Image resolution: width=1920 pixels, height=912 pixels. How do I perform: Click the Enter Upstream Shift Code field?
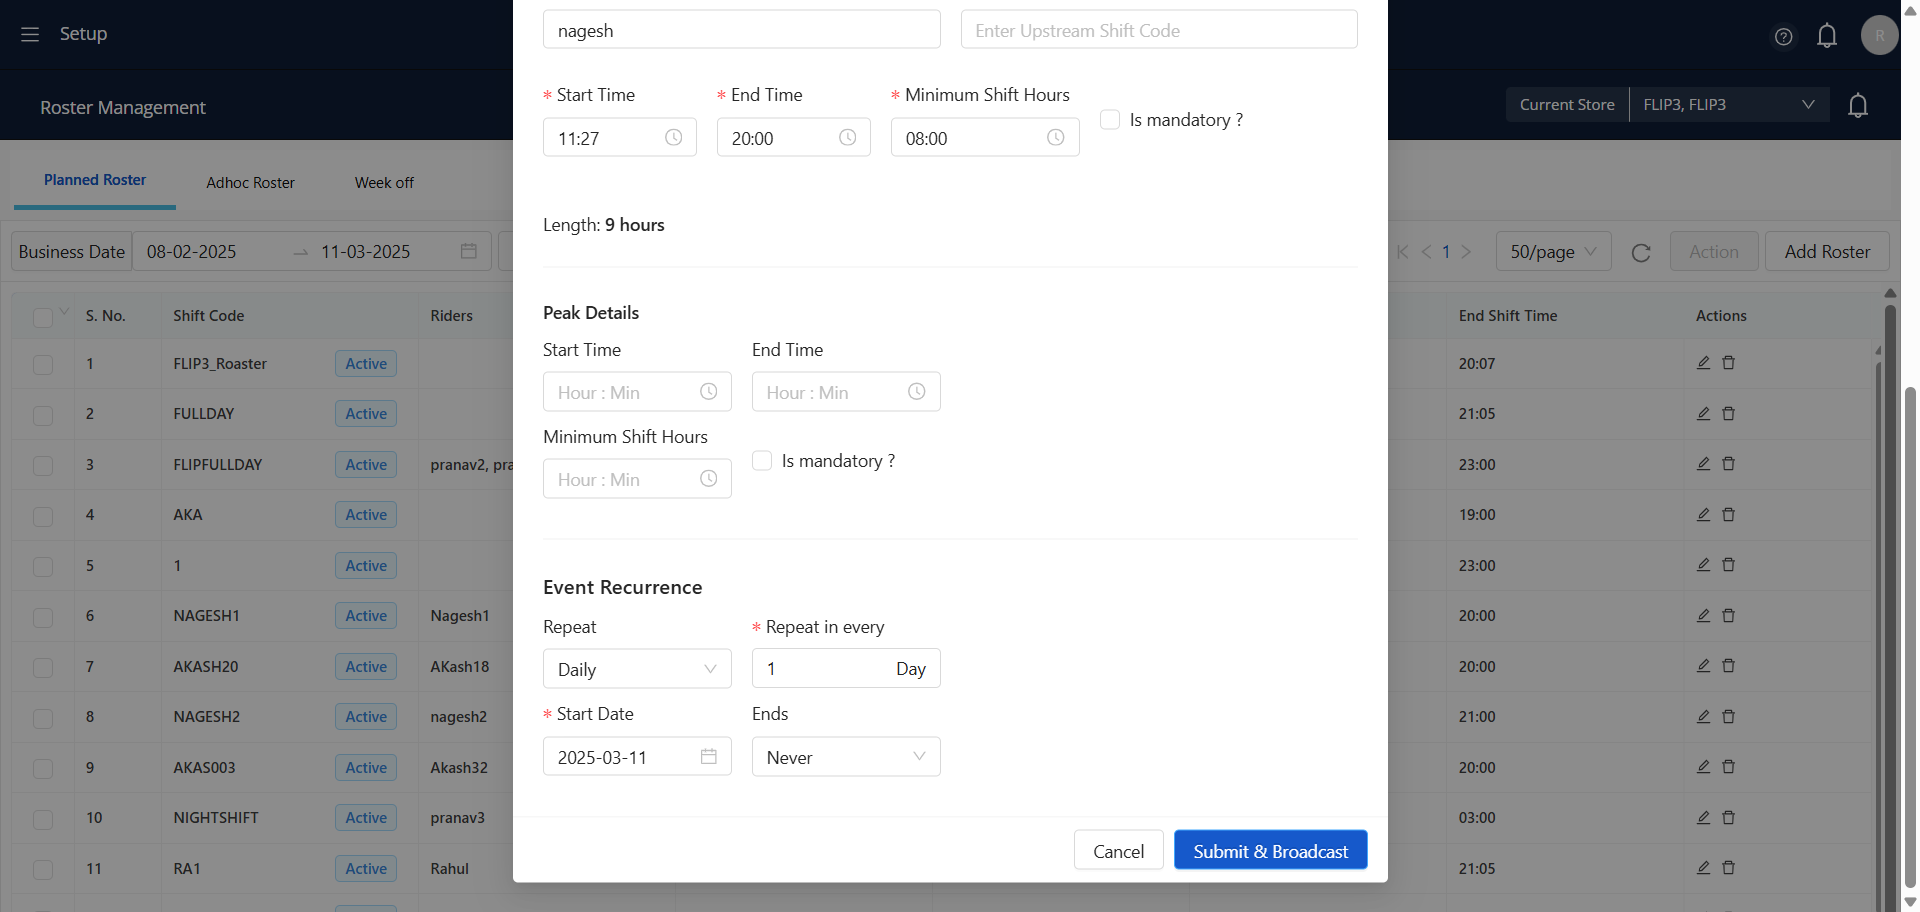pyautogui.click(x=1159, y=30)
